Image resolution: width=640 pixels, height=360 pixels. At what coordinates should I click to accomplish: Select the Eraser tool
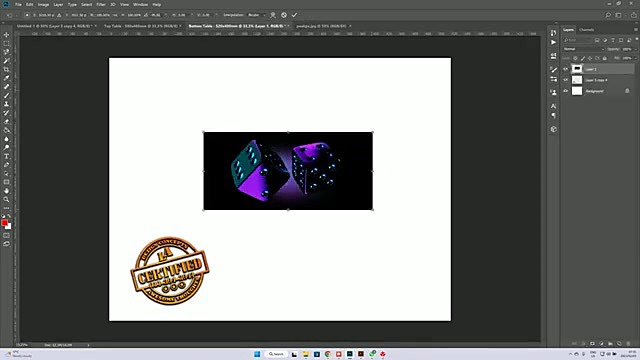tap(6, 122)
